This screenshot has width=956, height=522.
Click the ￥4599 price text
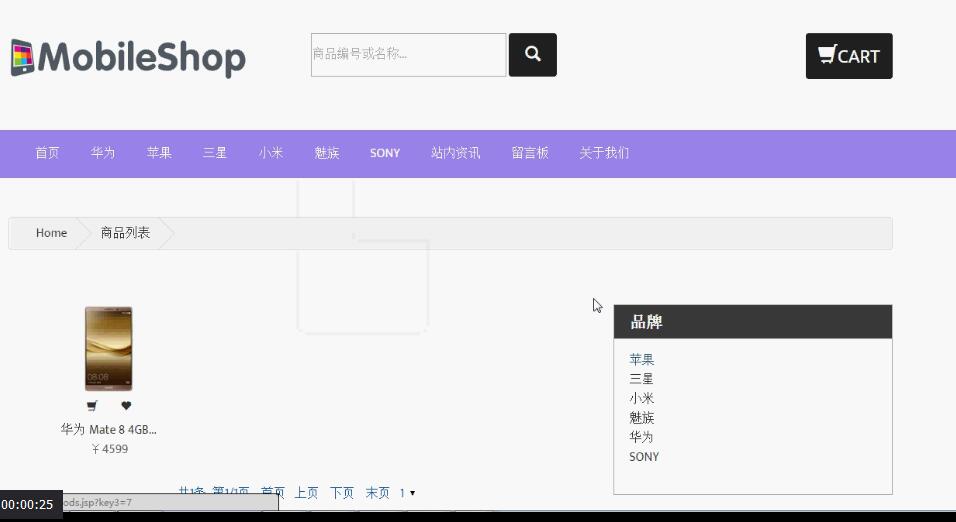point(110,449)
